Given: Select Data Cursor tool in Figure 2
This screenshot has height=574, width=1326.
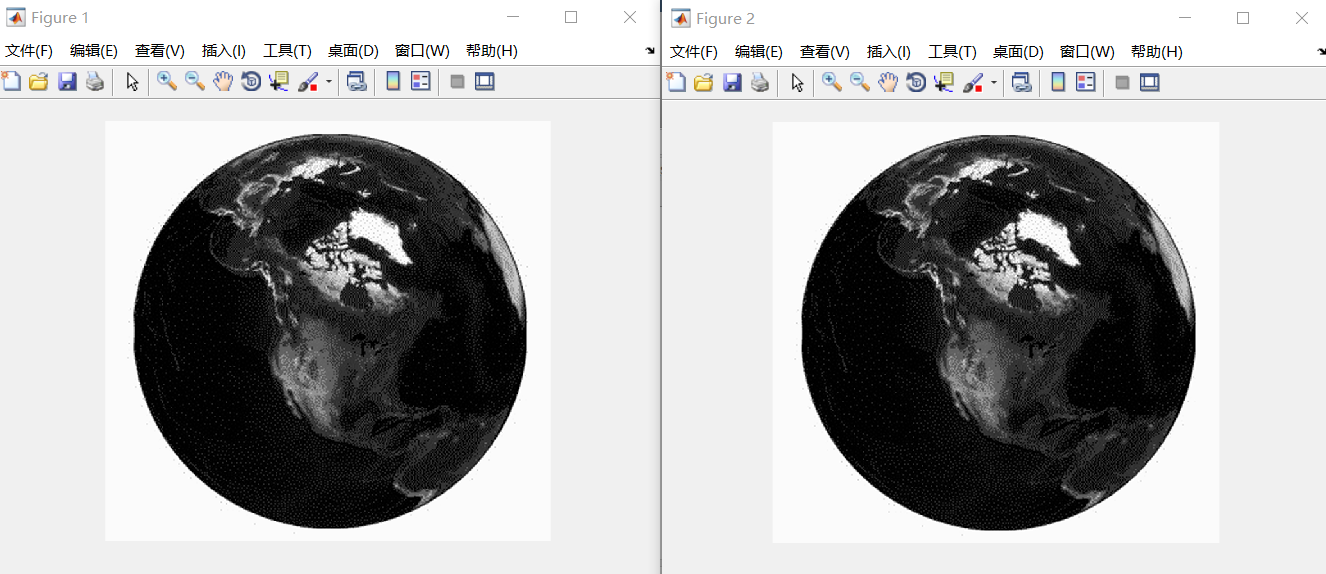Looking at the screenshot, I should [x=944, y=82].
